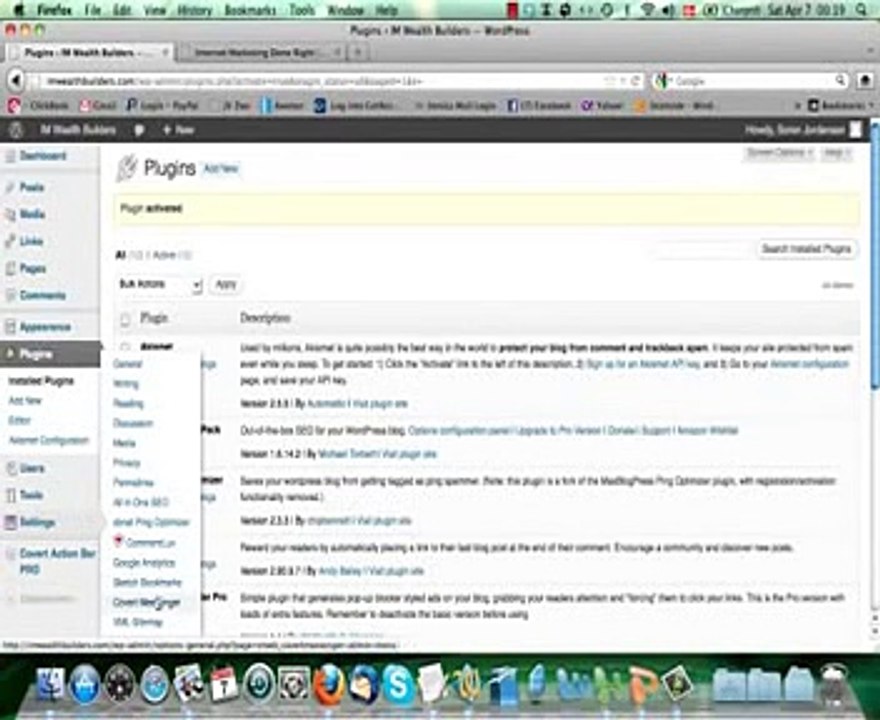This screenshot has height=720, width=880.
Task: Select Google Analytics in Settings flyout
Action: coord(144,562)
